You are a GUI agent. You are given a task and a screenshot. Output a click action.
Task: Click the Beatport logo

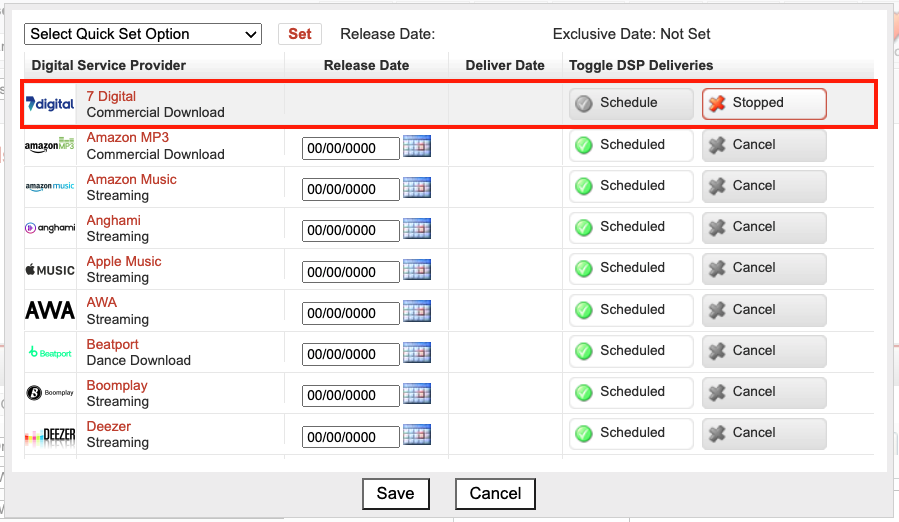click(50, 352)
